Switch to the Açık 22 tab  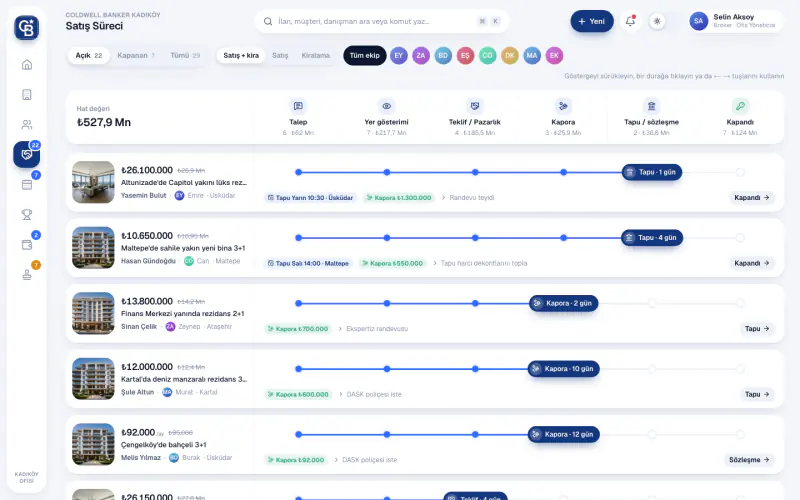(89, 56)
